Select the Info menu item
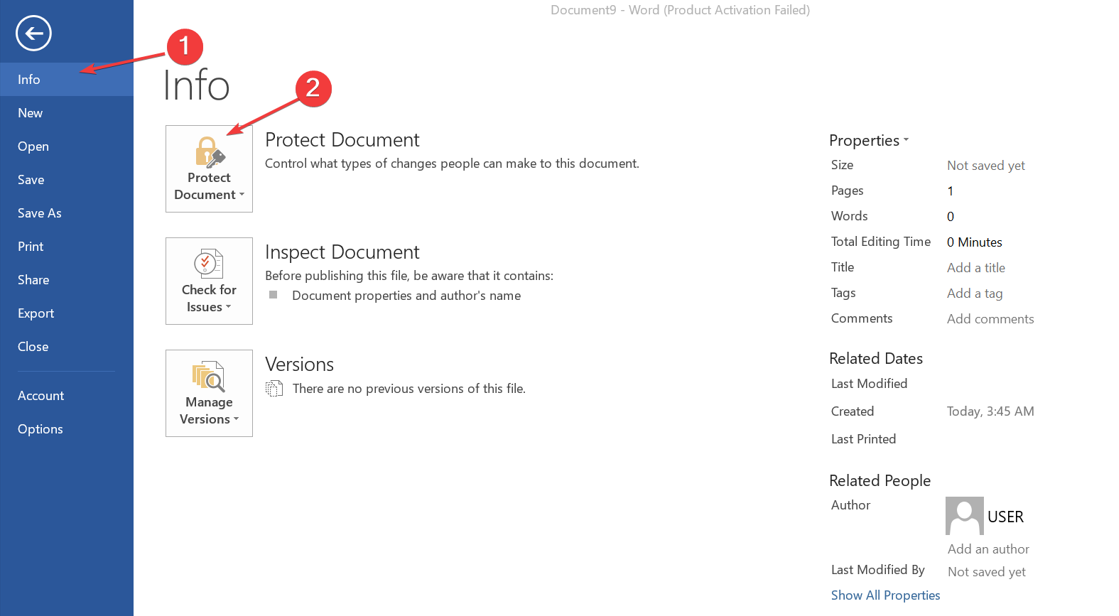This screenshot has height=616, width=1119. 66,79
